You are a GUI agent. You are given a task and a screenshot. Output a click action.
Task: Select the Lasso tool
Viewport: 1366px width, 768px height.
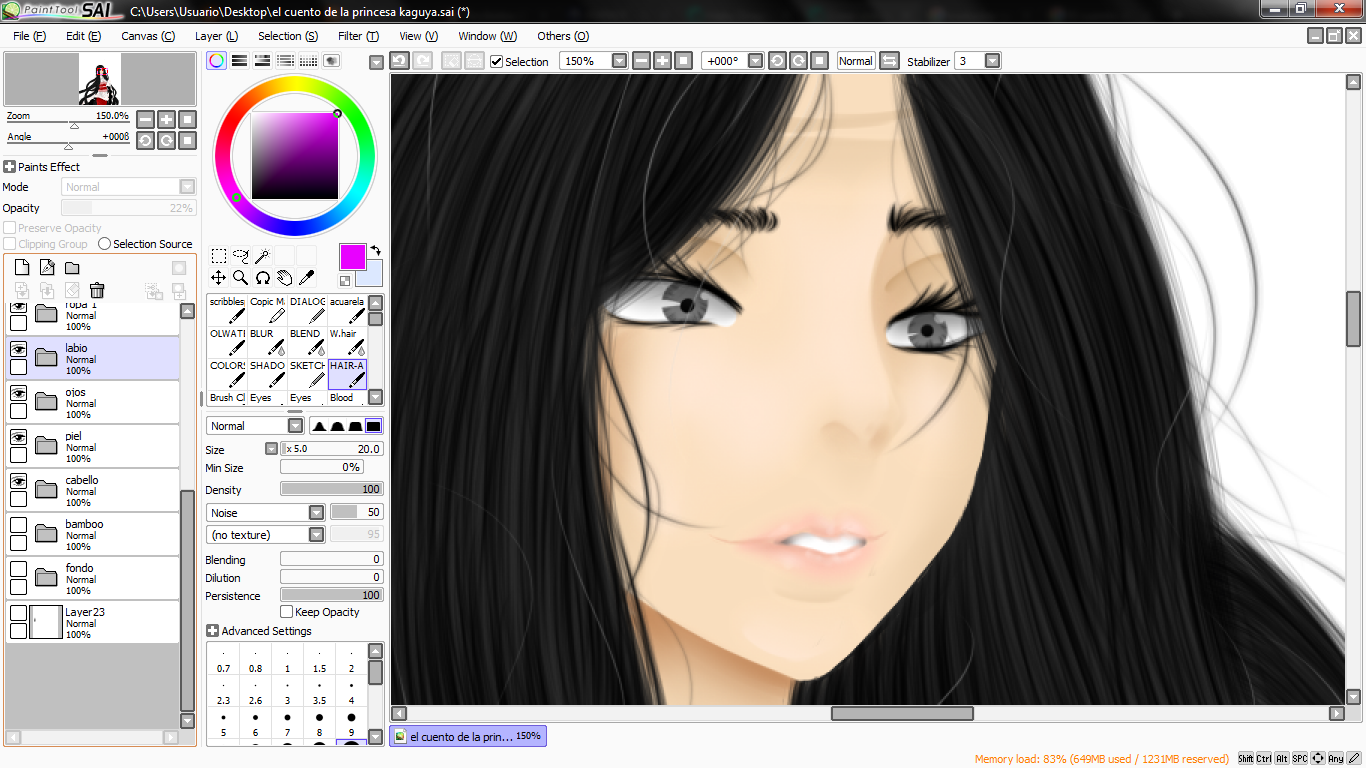240,256
